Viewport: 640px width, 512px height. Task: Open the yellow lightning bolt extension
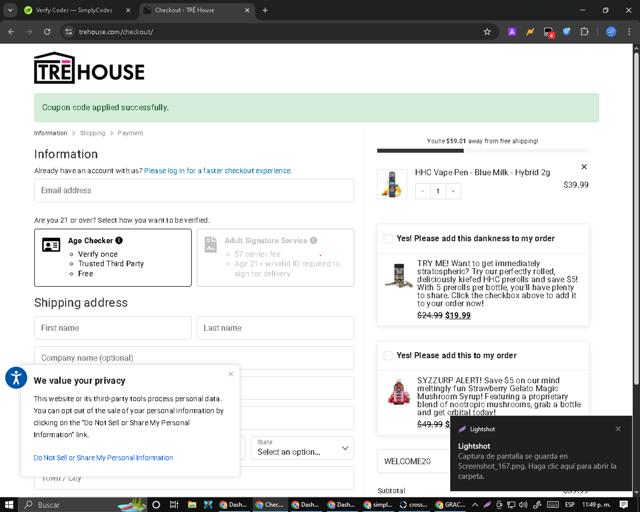[x=530, y=32]
